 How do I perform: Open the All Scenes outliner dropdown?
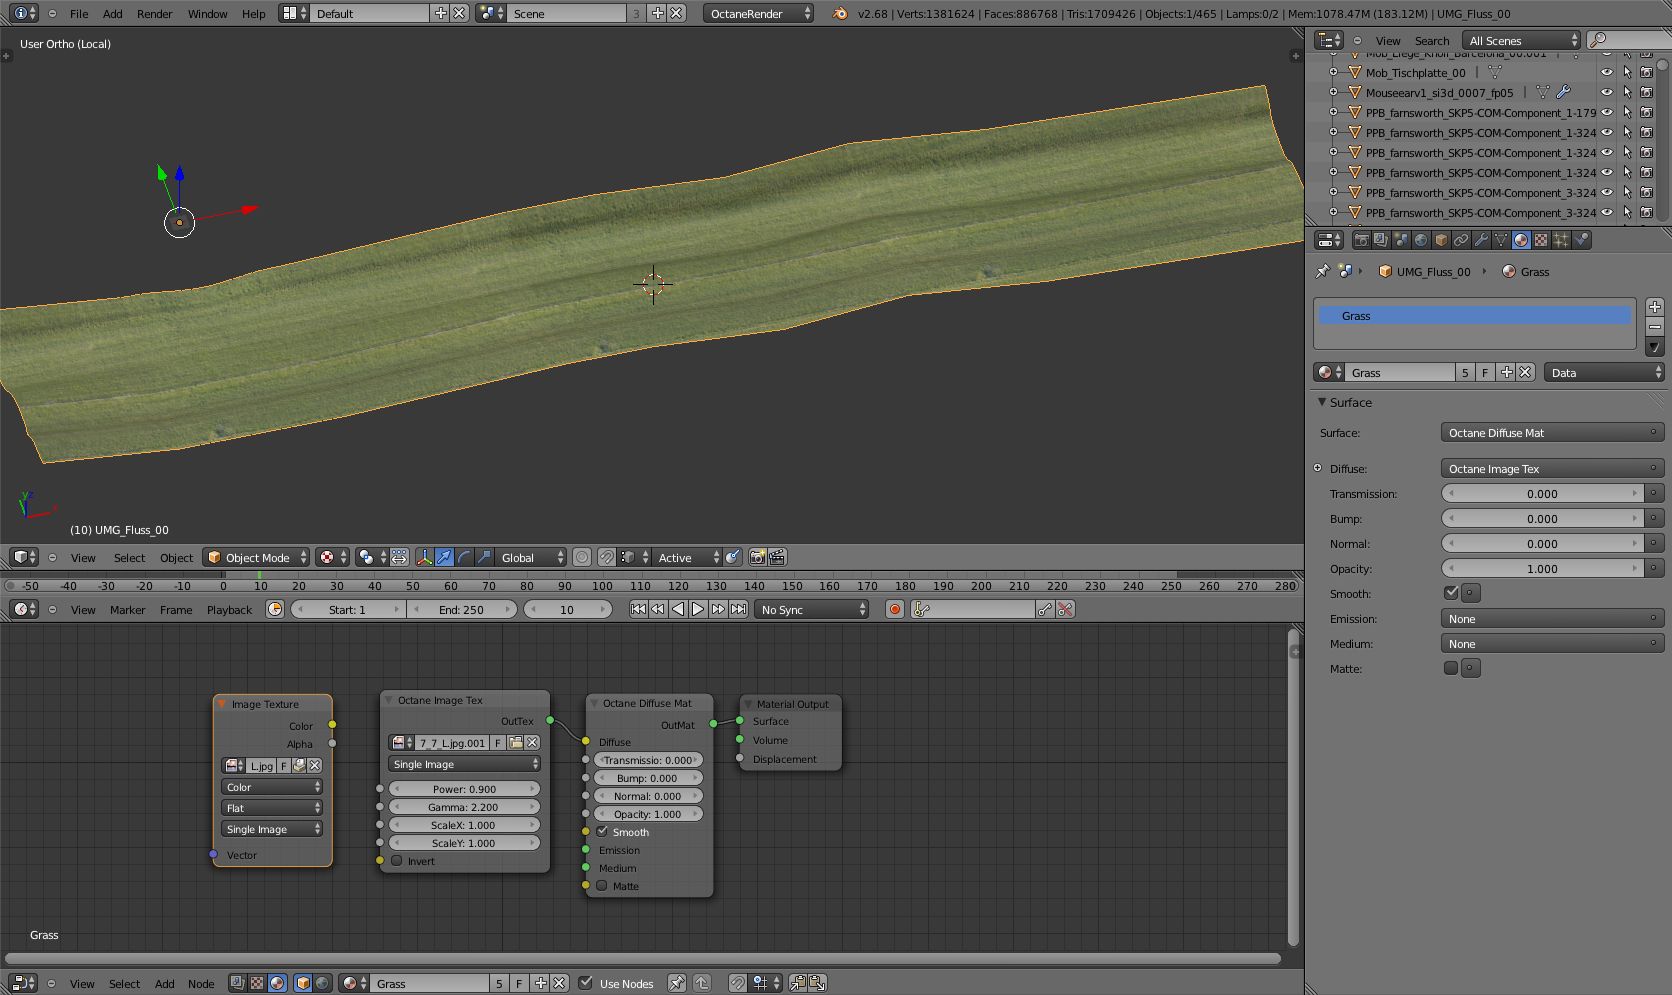tap(1522, 40)
